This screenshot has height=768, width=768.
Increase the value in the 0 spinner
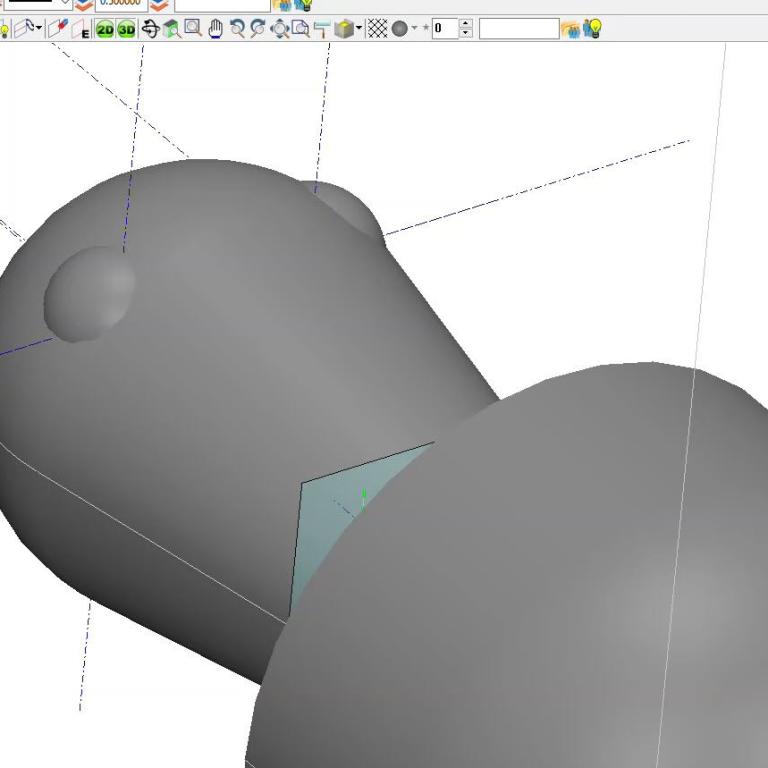tap(466, 24)
